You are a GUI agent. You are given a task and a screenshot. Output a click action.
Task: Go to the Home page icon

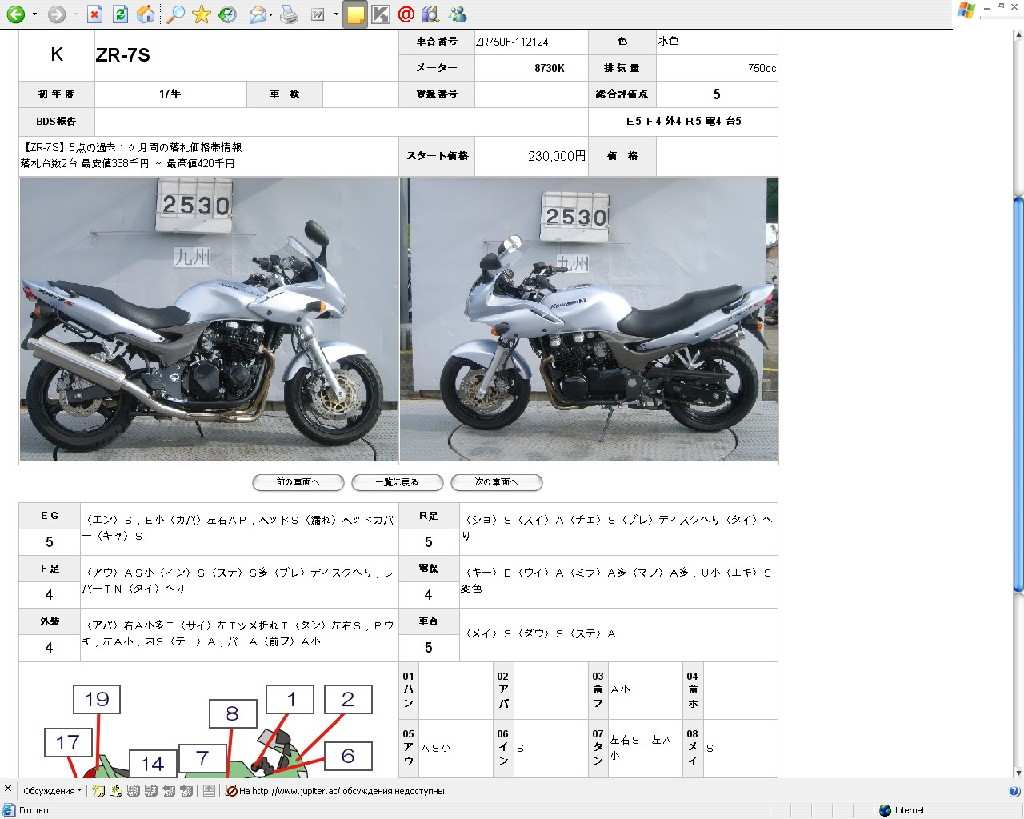[146, 14]
